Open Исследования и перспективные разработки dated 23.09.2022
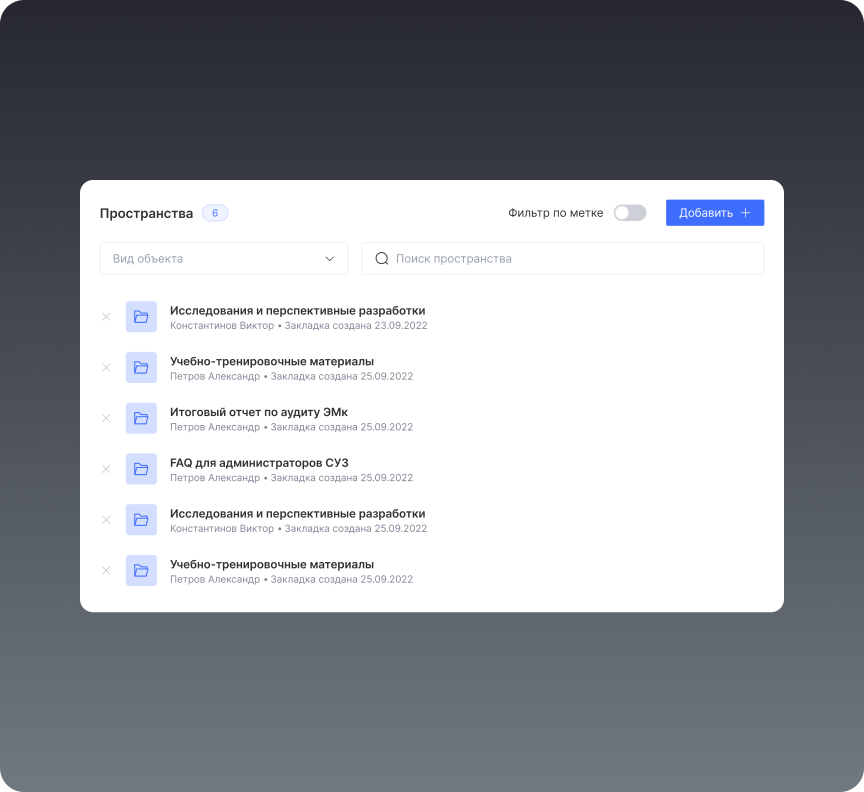Viewport: 864px width, 792px height. pos(297,311)
